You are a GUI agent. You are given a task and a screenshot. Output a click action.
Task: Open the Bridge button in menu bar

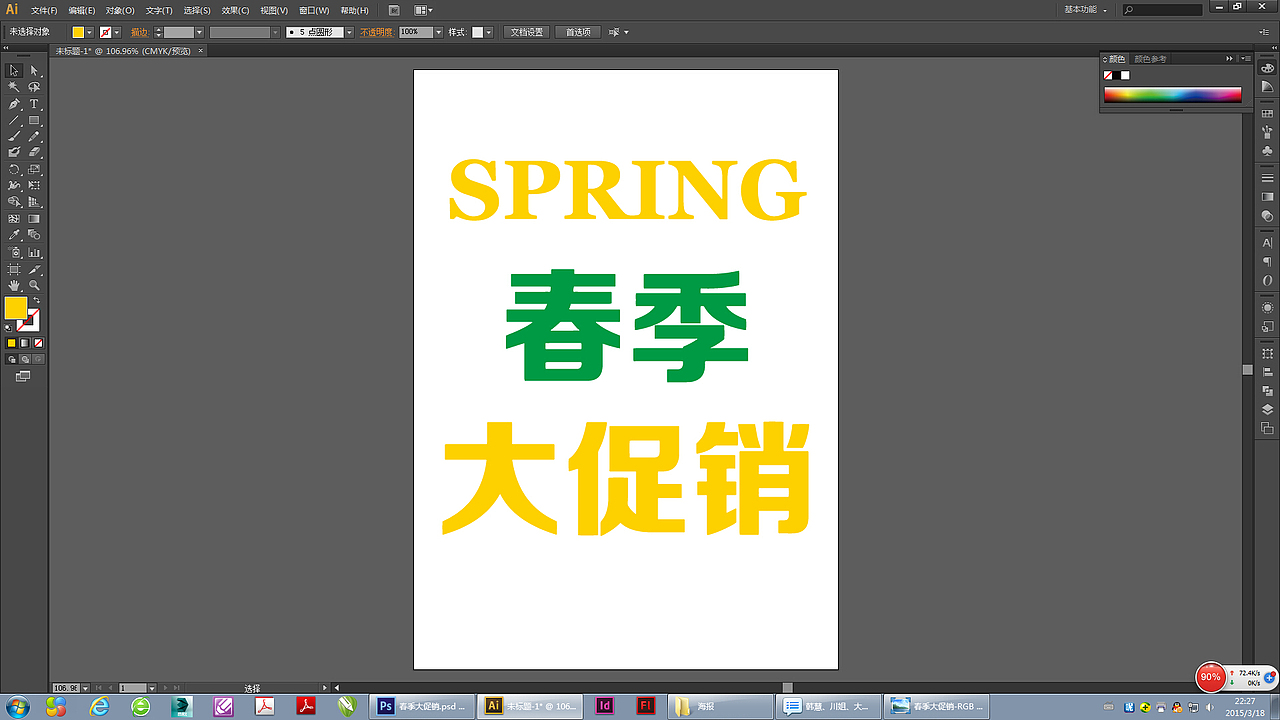(x=394, y=10)
